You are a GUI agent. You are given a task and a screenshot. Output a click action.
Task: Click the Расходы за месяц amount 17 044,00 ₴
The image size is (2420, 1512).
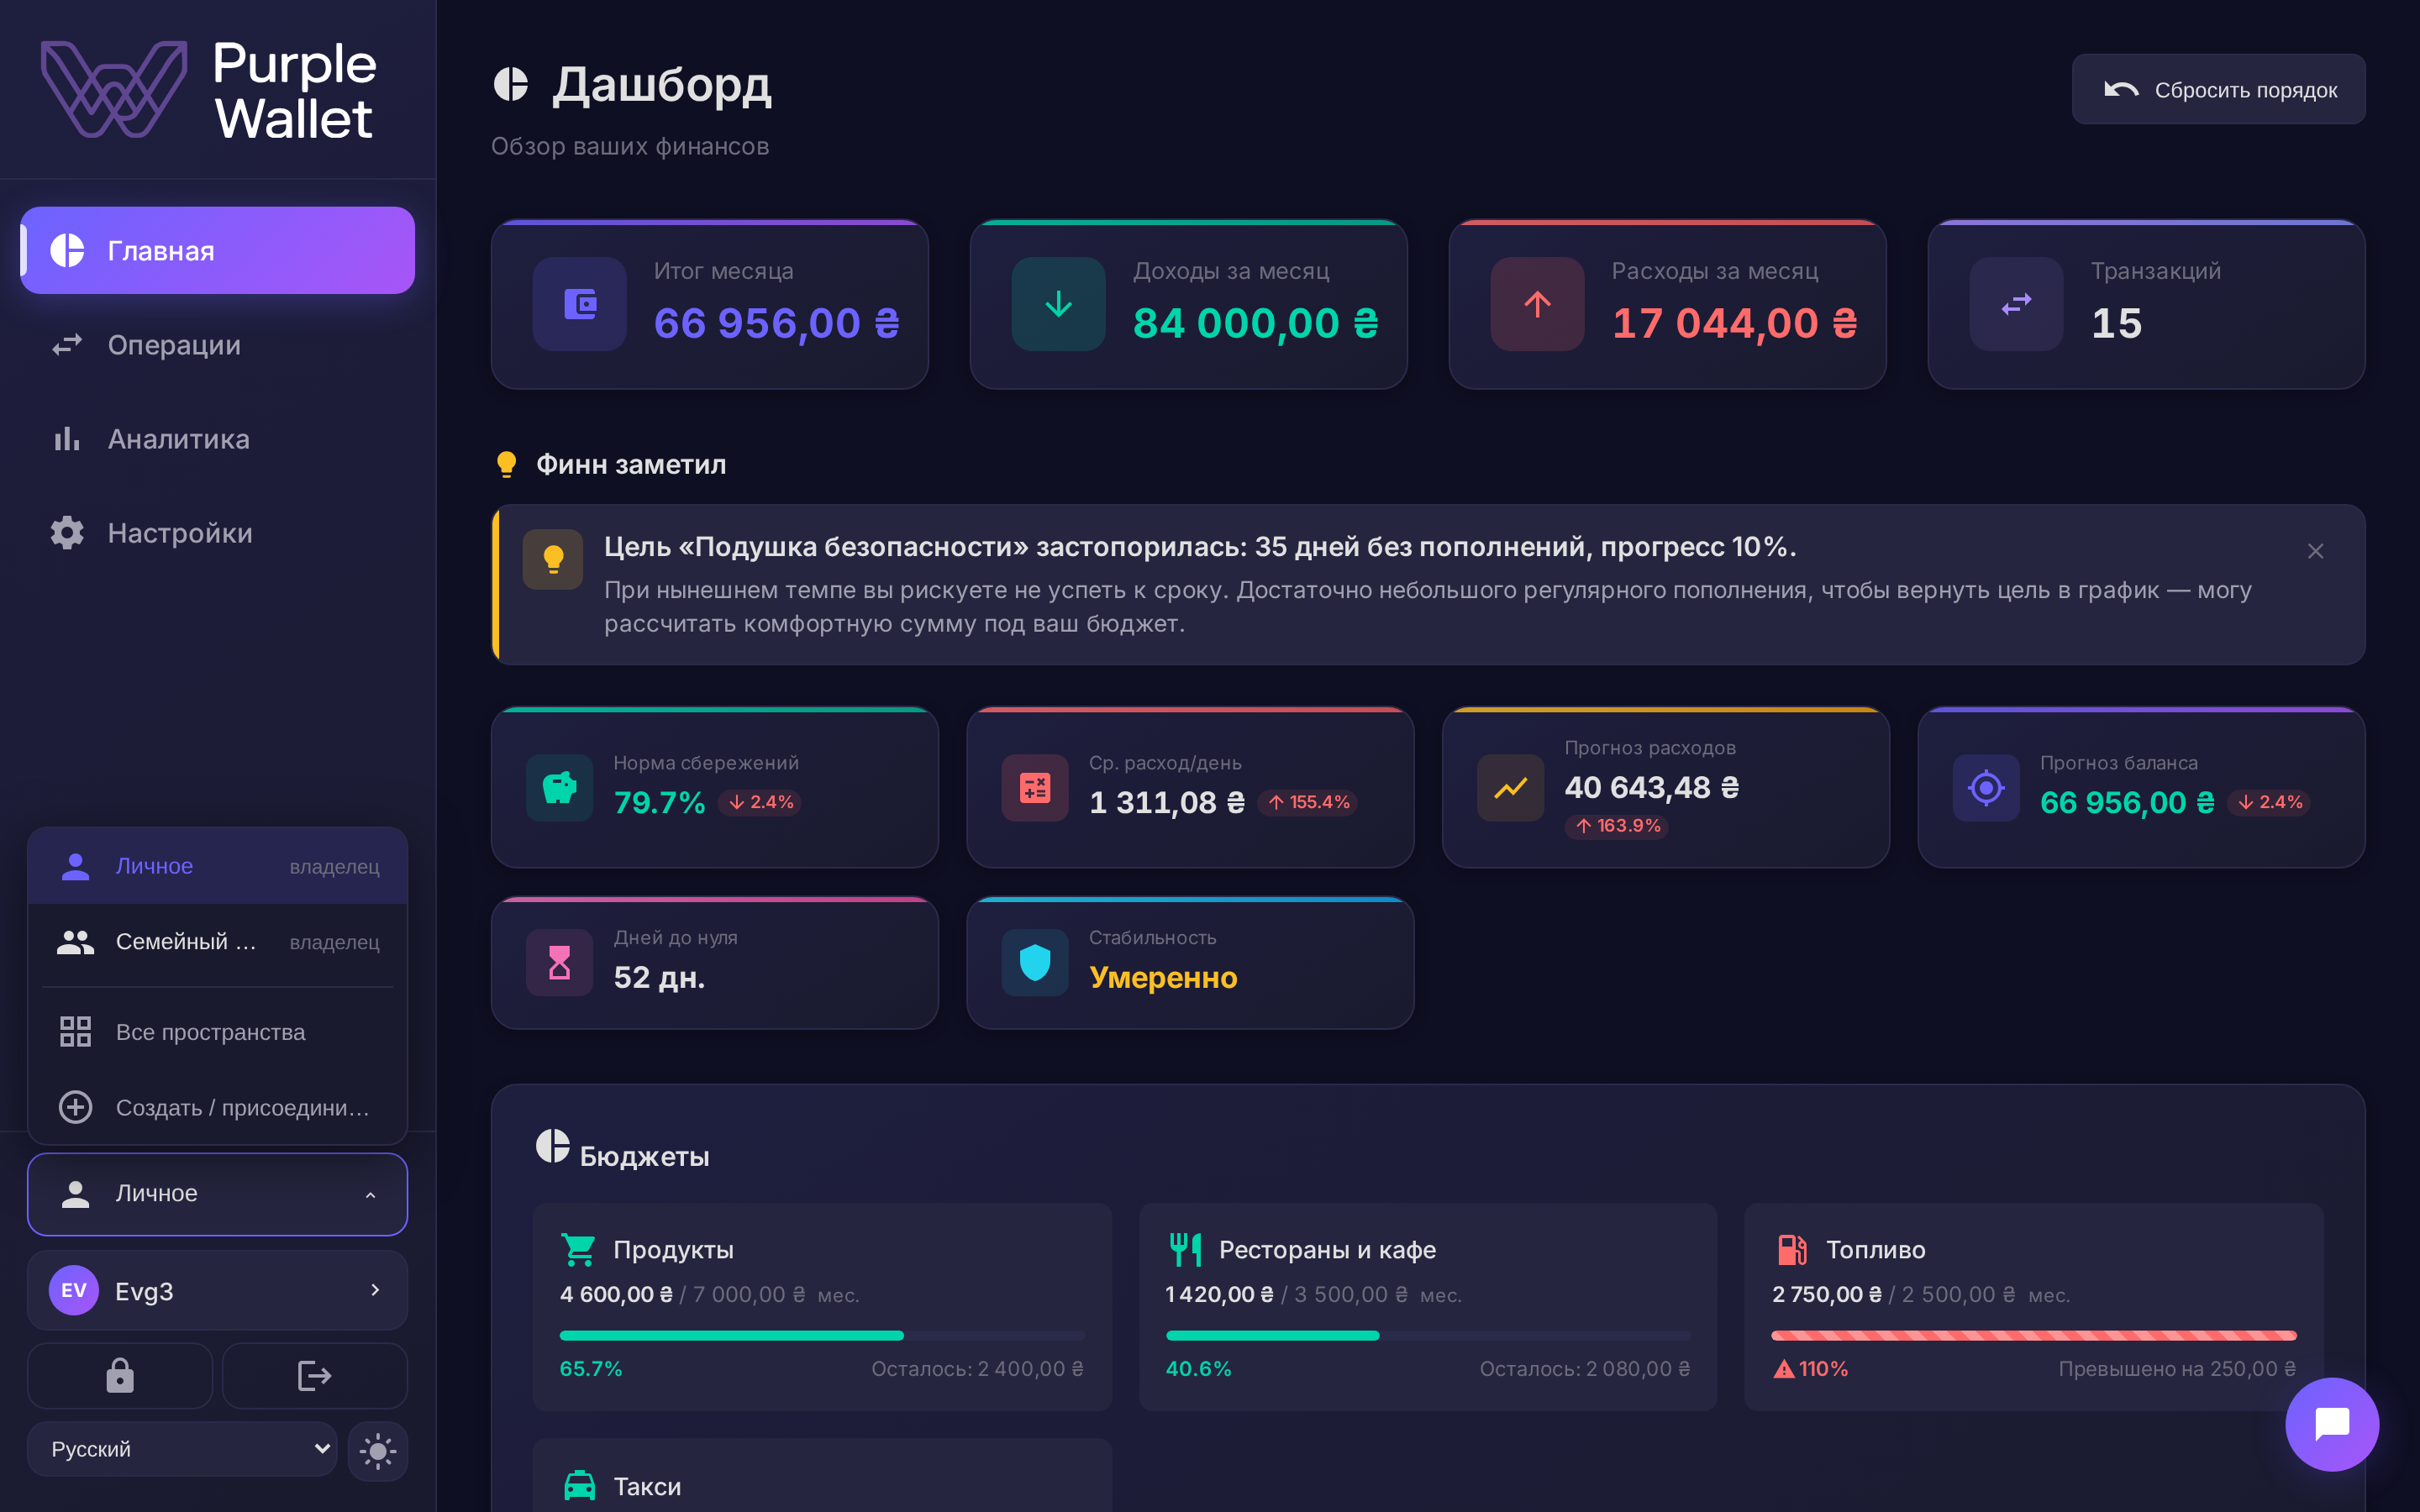pyautogui.click(x=1735, y=323)
